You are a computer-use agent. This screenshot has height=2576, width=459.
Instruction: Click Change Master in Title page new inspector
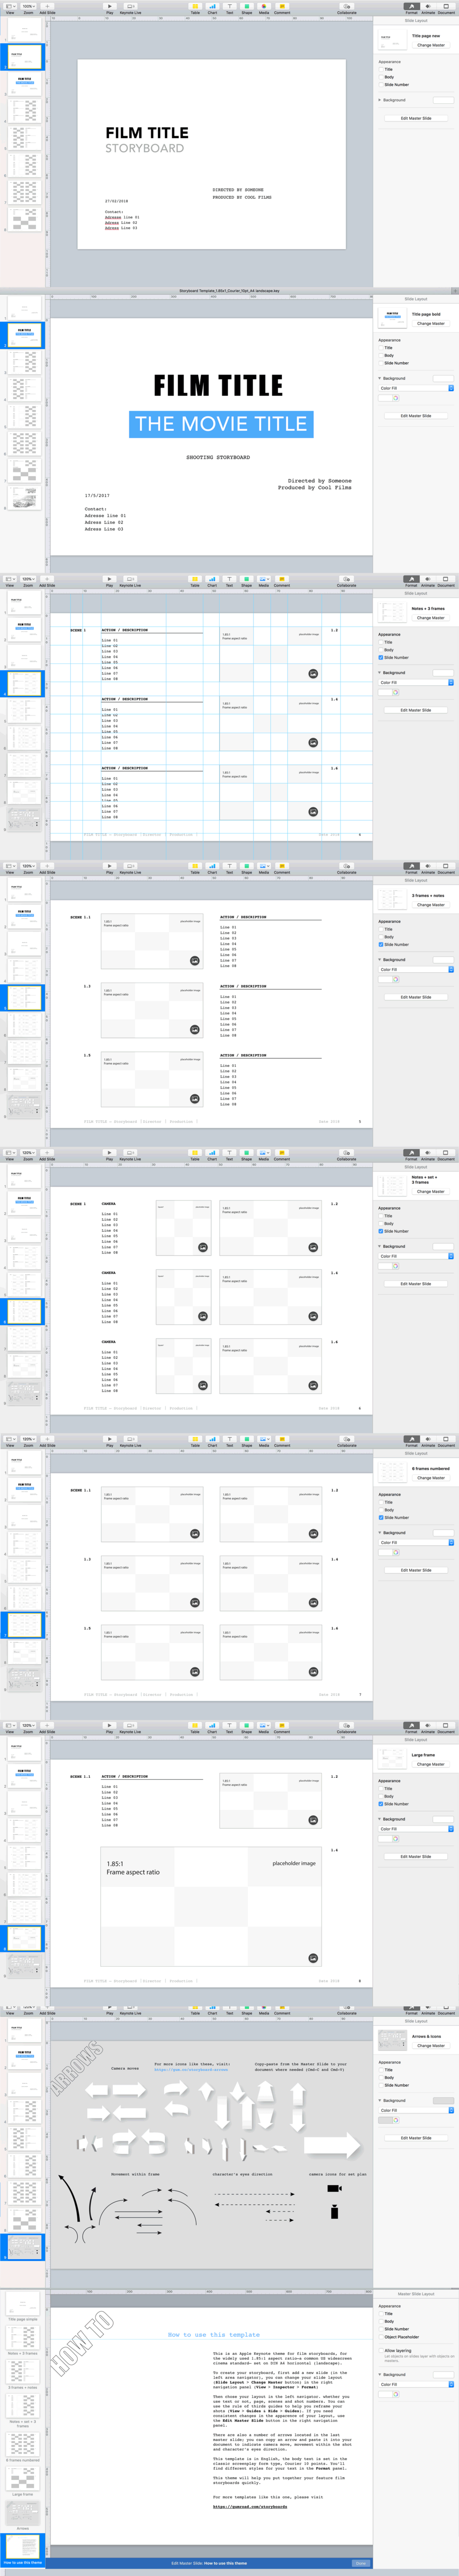[431, 45]
